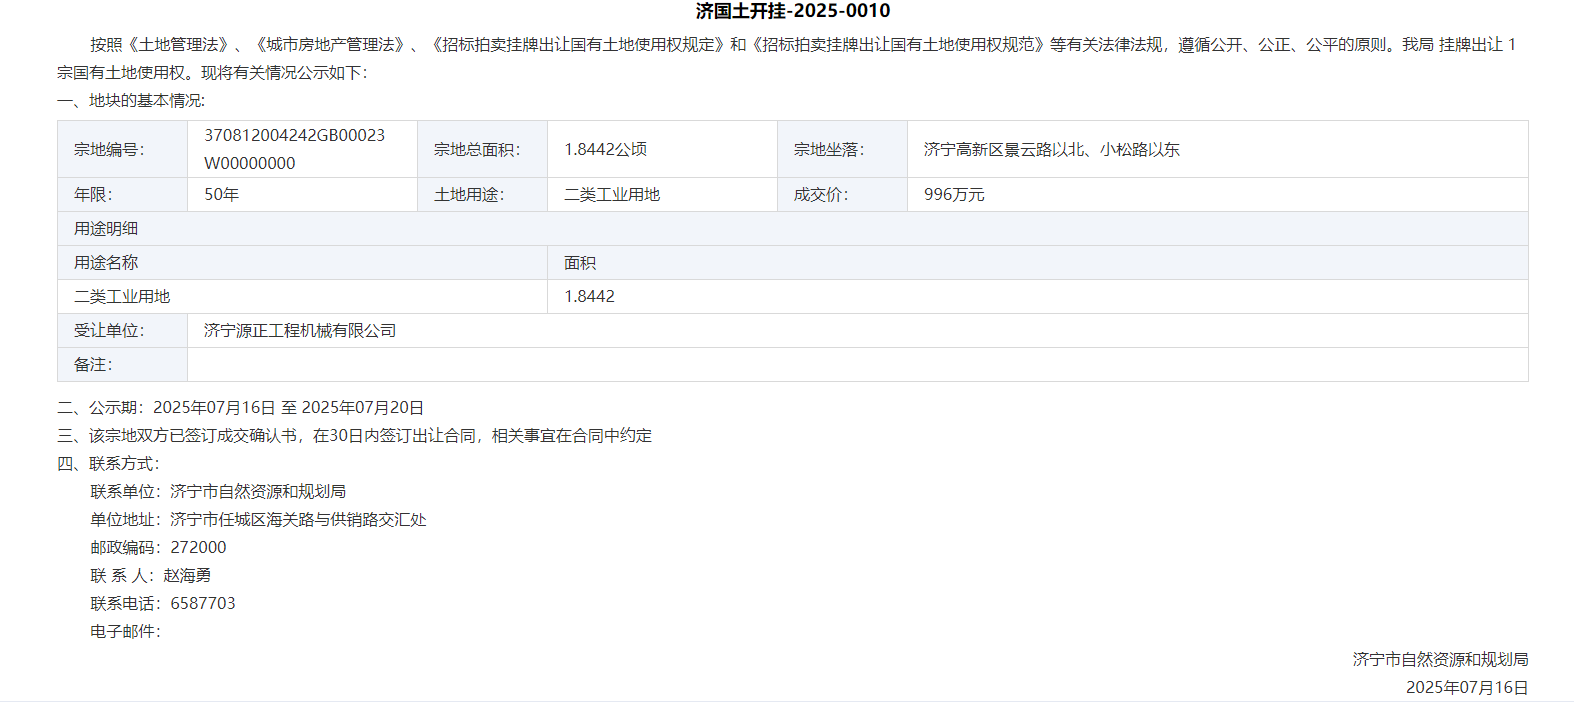Viewport: 1574px width, 704px height.
Task: Click the "面积" column header
Action: point(1038,263)
